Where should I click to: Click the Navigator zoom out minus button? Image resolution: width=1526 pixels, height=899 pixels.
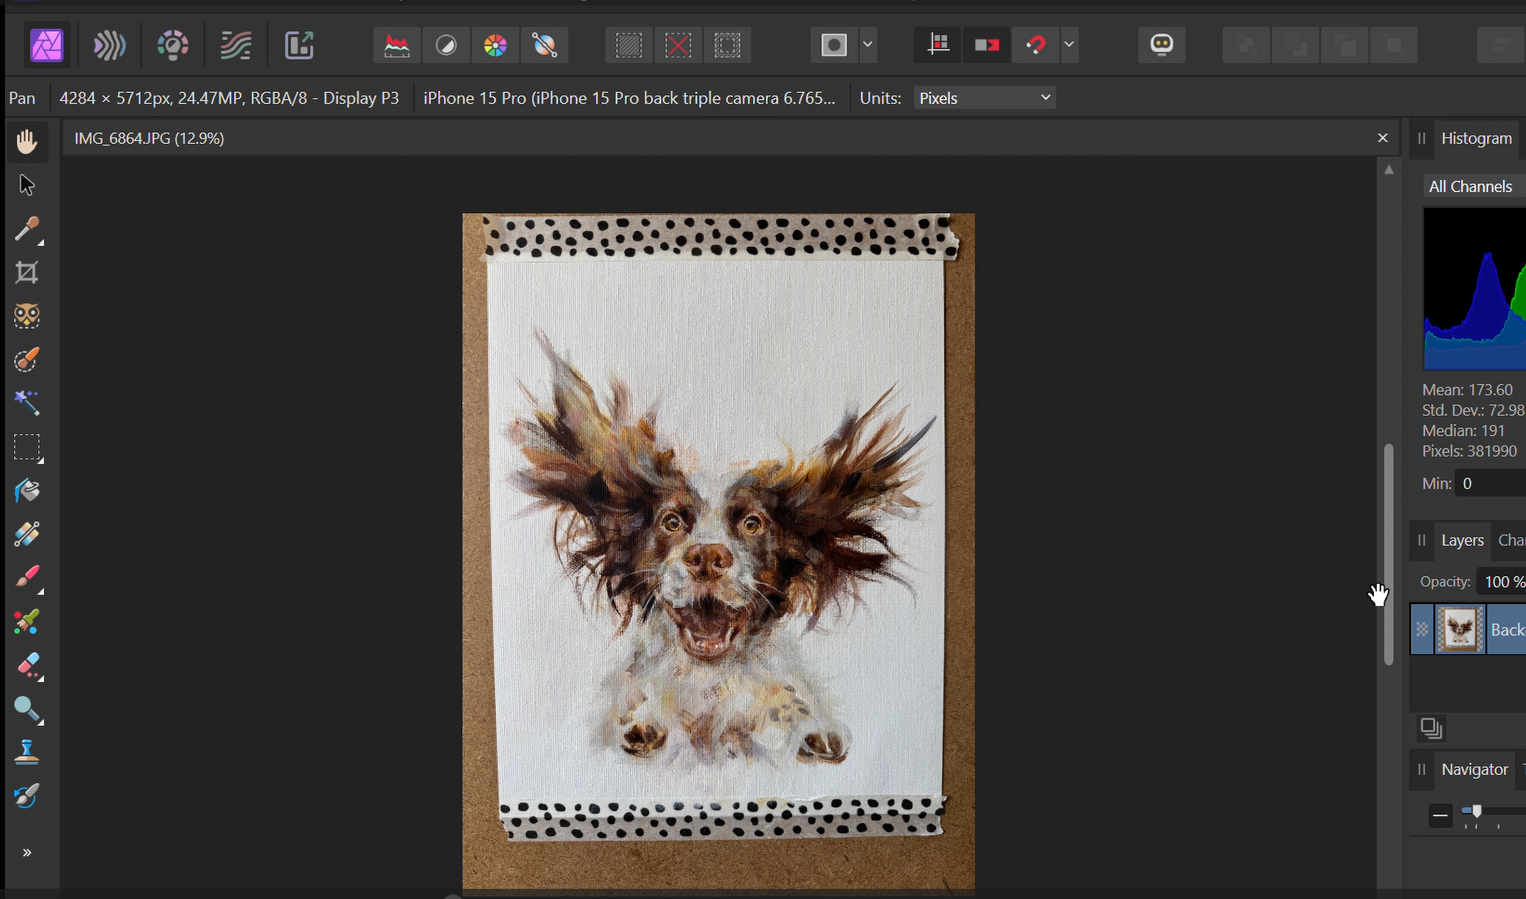(1440, 815)
